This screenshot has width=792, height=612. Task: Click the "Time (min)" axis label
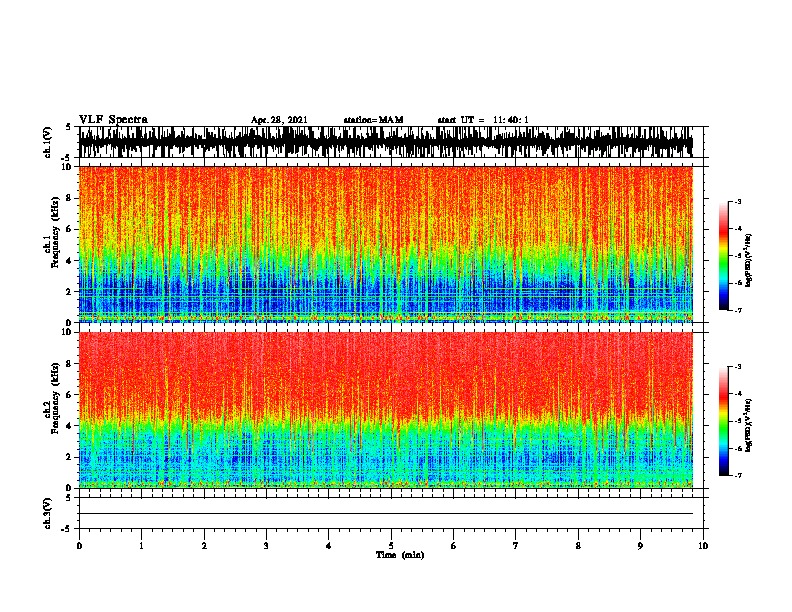pos(400,555)
